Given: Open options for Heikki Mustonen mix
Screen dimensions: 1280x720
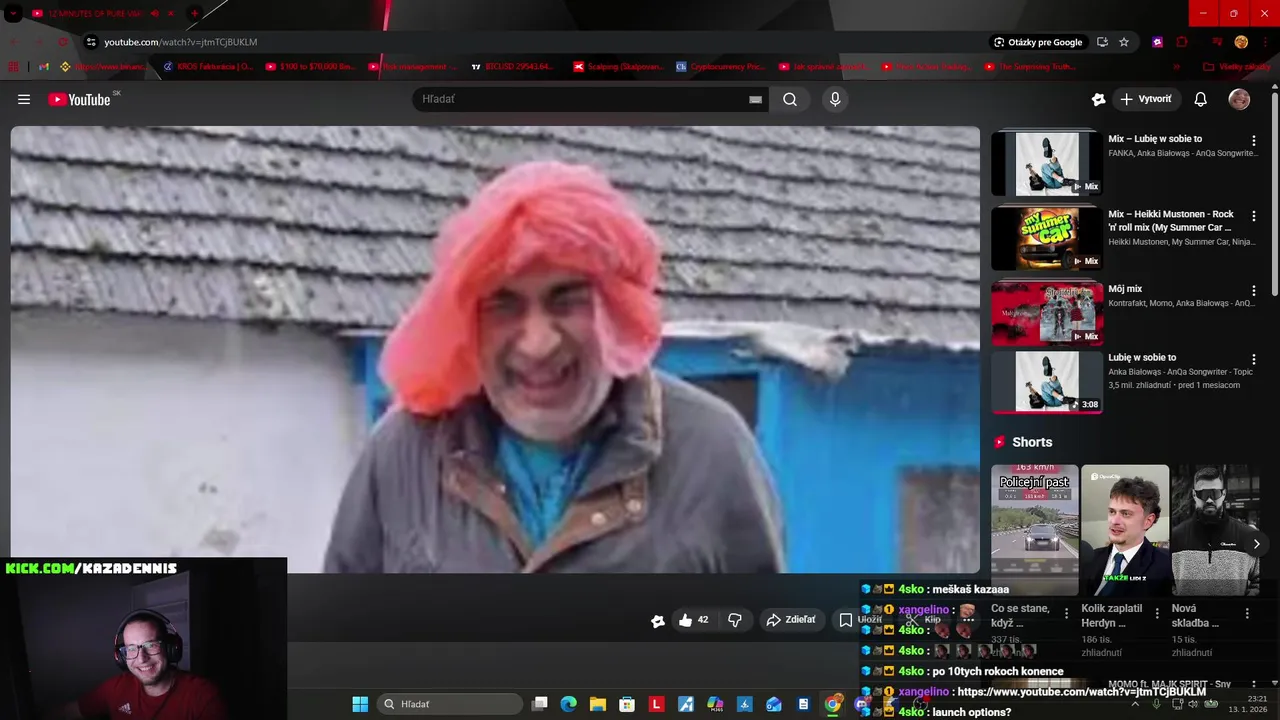Looking at the screenshot, I should (1254, 216).
